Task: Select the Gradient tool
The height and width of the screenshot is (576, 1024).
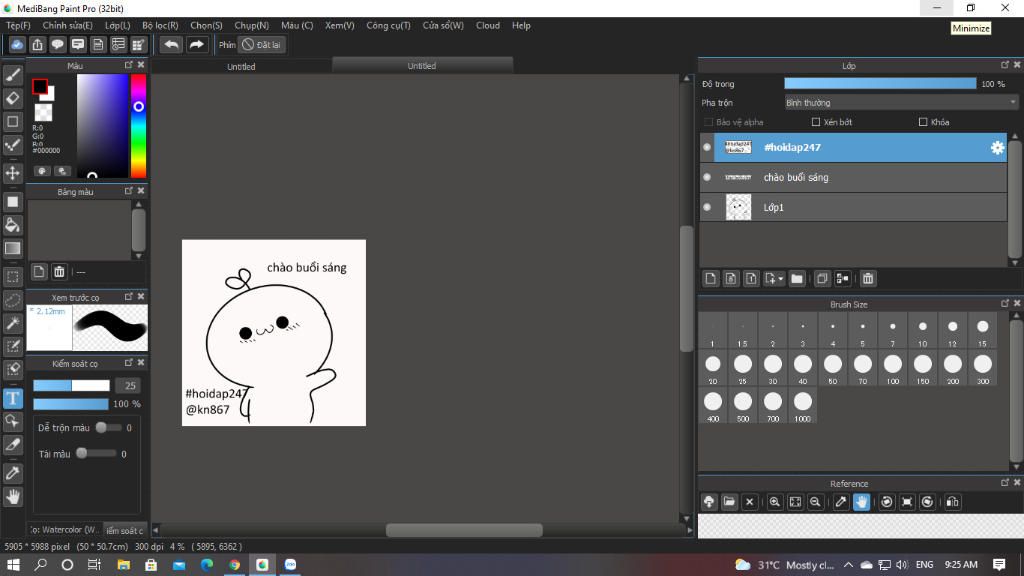Action: [x=12, y=248]
